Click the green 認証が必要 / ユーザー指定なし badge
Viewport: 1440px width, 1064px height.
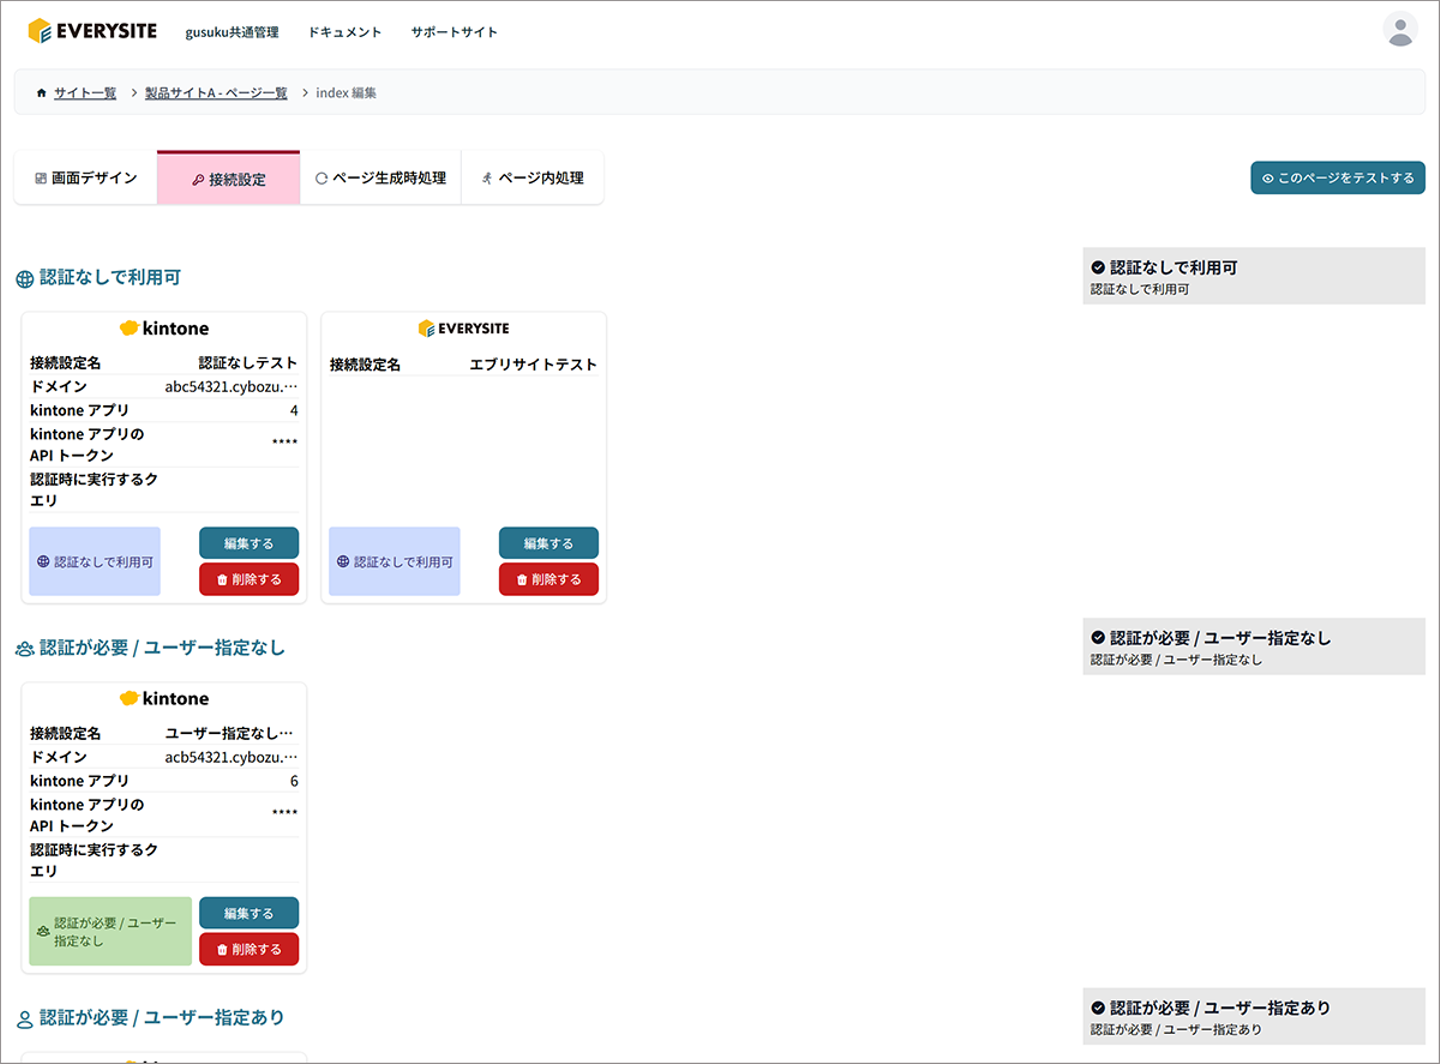(x=110, y=931)
